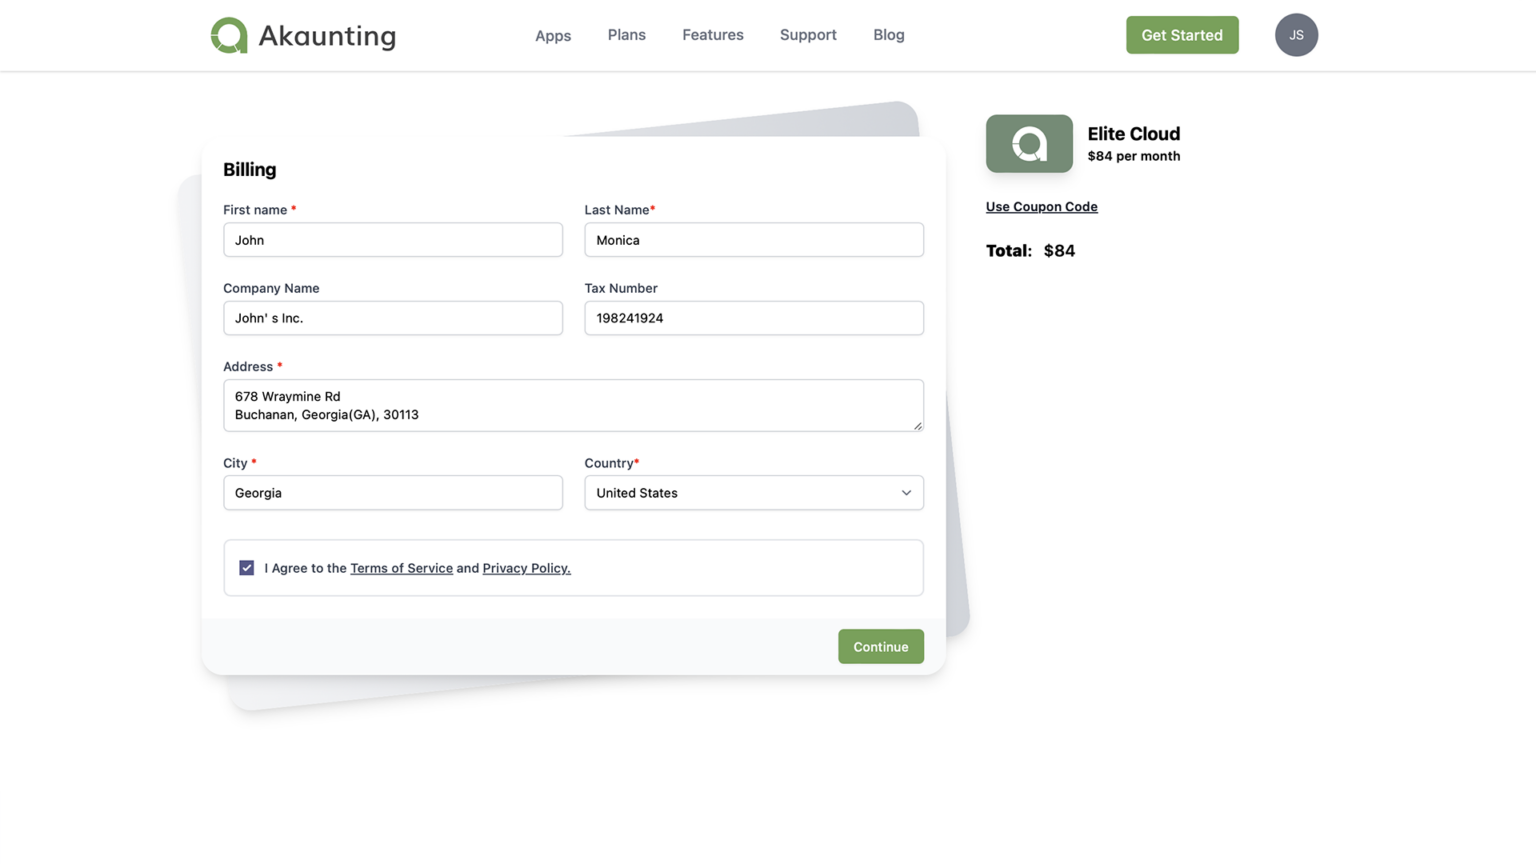Screen dimensions: 1536x864
Task: Open the JS user avatar menu
Action: (1296, 35)
